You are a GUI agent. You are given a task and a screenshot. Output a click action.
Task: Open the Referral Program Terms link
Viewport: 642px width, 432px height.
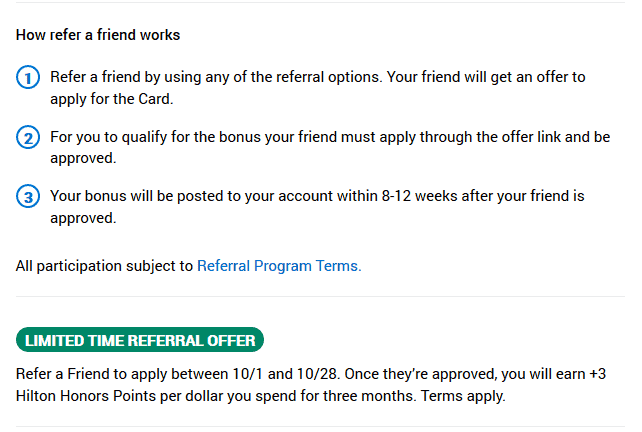click(279, 266)
